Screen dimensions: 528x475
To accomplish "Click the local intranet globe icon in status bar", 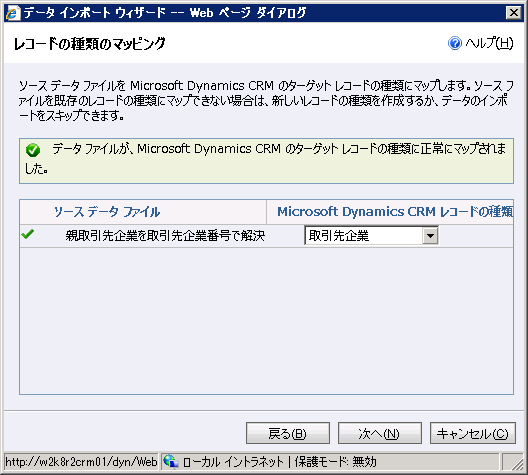I will pos(171,461).
